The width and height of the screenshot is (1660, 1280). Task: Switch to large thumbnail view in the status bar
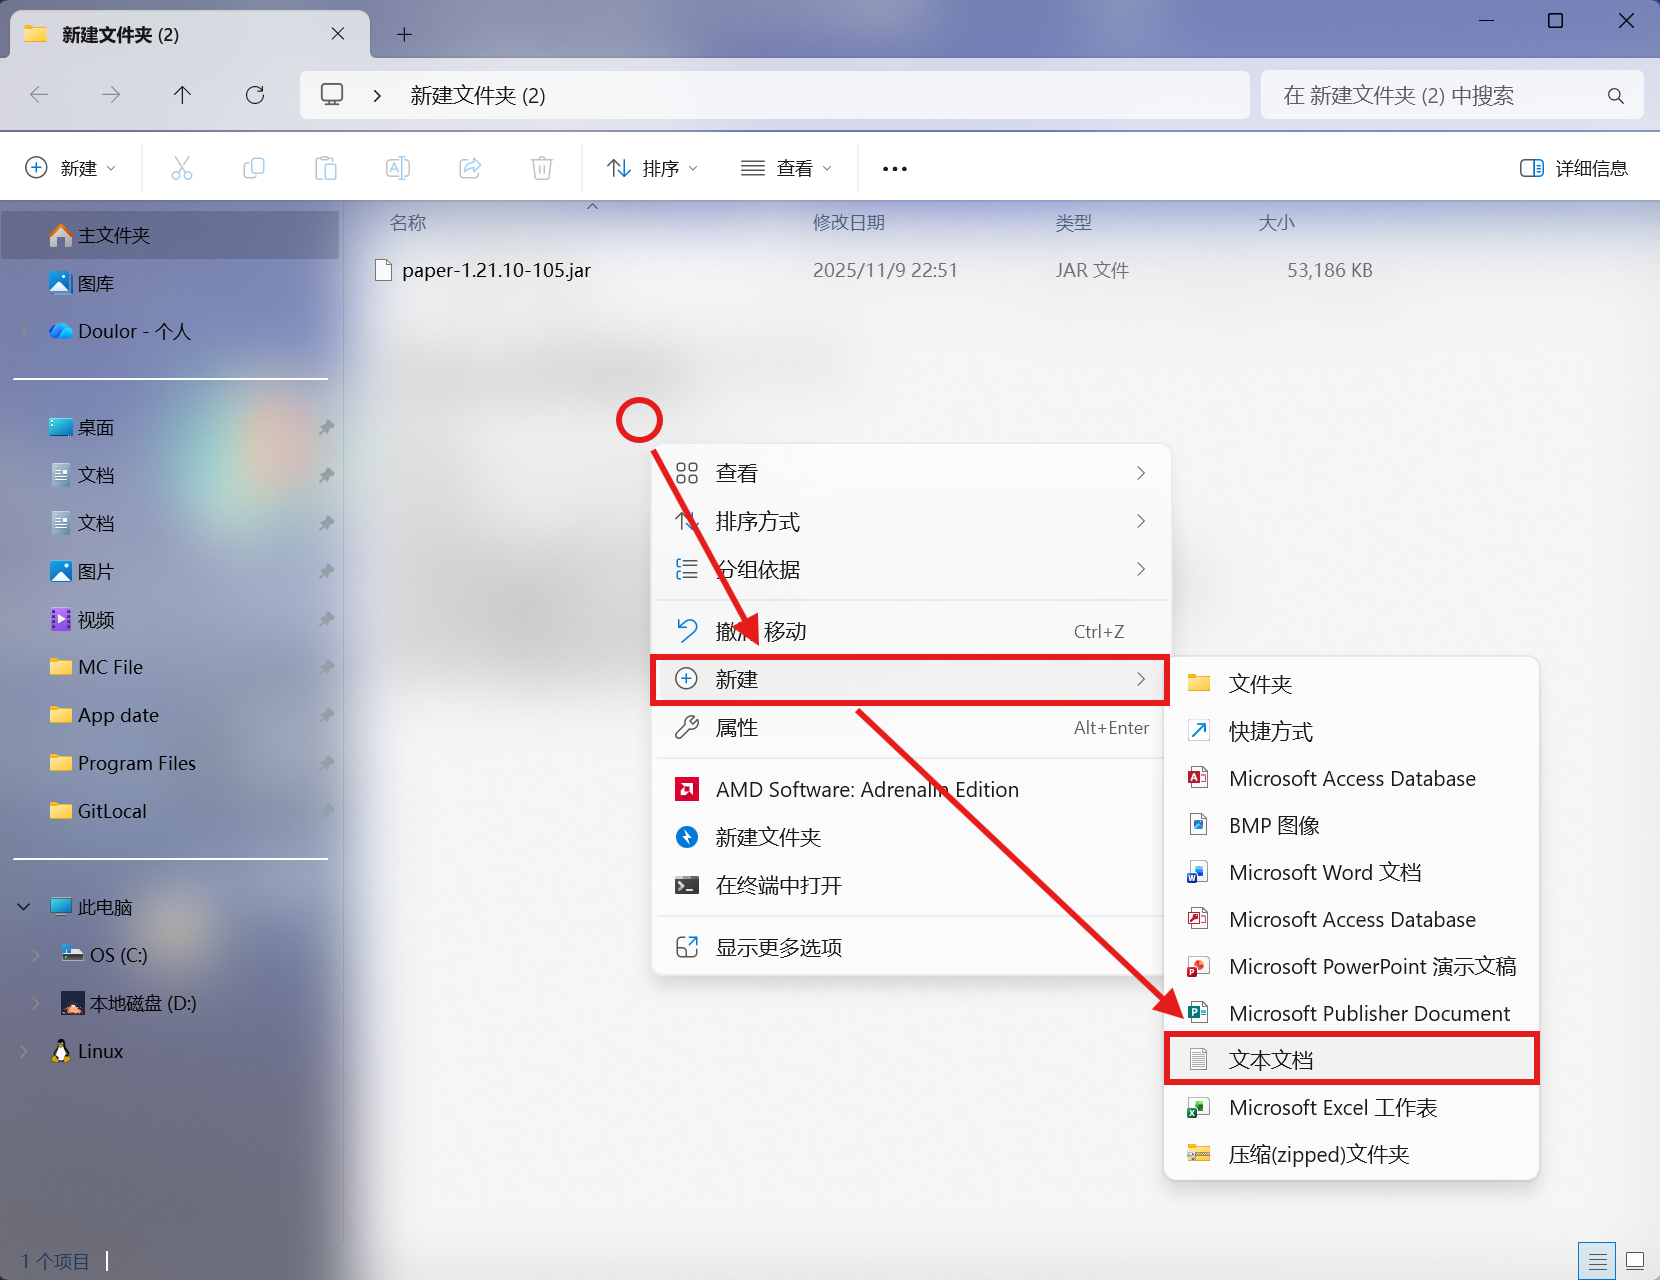1634,1260
